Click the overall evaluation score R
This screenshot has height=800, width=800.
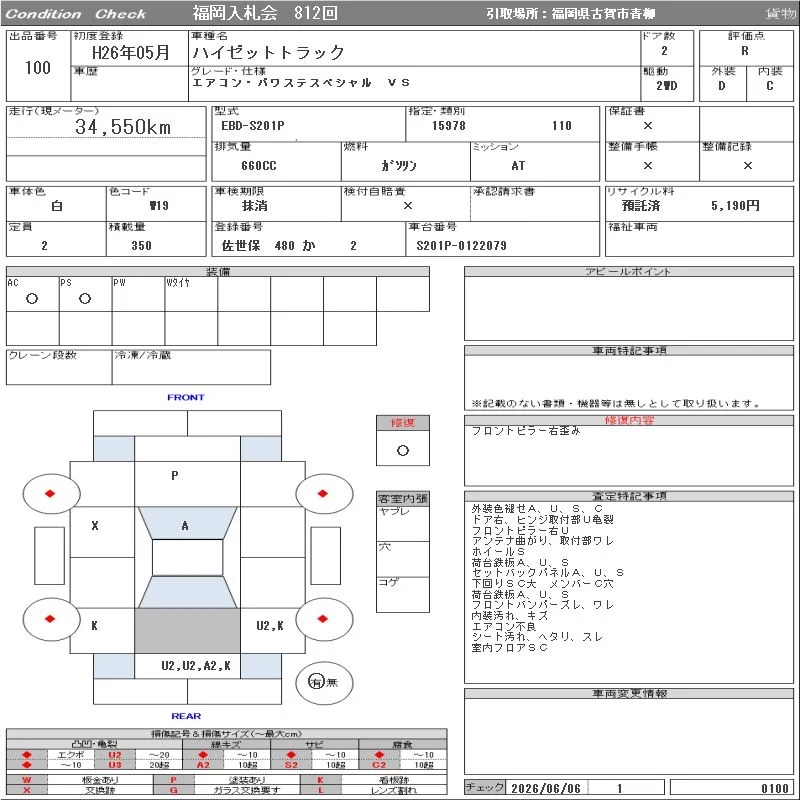click(745, 51)
